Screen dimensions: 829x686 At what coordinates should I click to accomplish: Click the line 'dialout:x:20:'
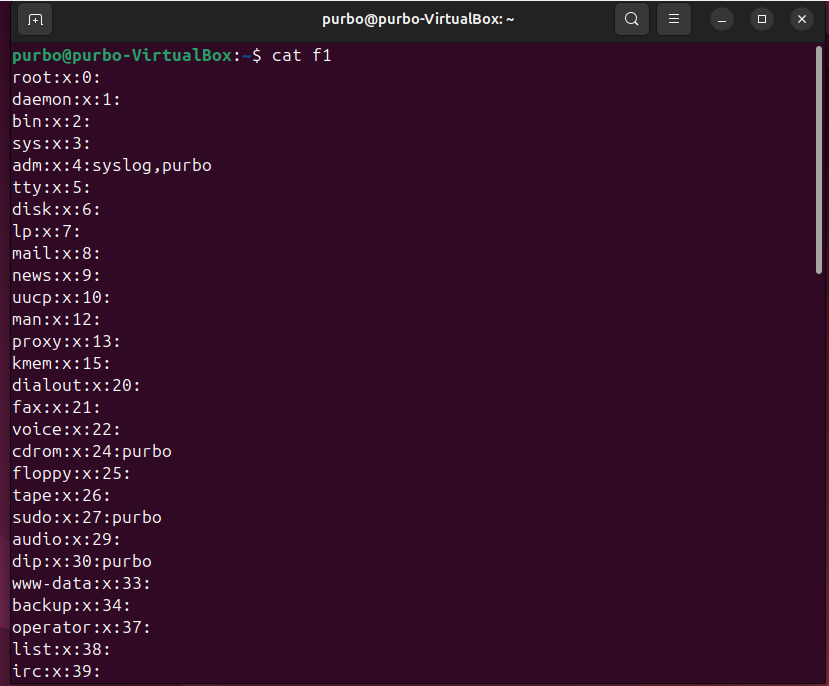click(x=76, y=385)
